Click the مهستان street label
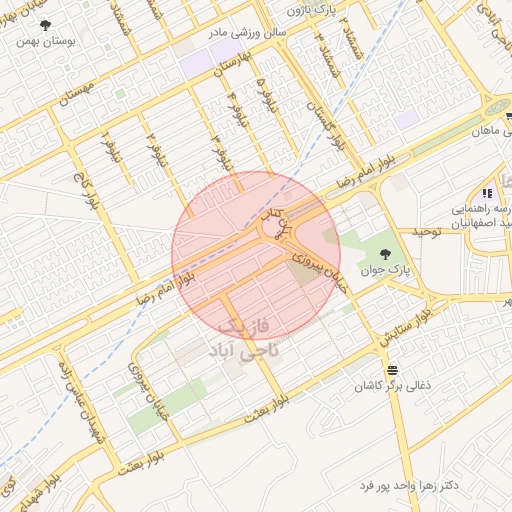The width and height of the screenshot is (512, 512). [x=77, y=94]
